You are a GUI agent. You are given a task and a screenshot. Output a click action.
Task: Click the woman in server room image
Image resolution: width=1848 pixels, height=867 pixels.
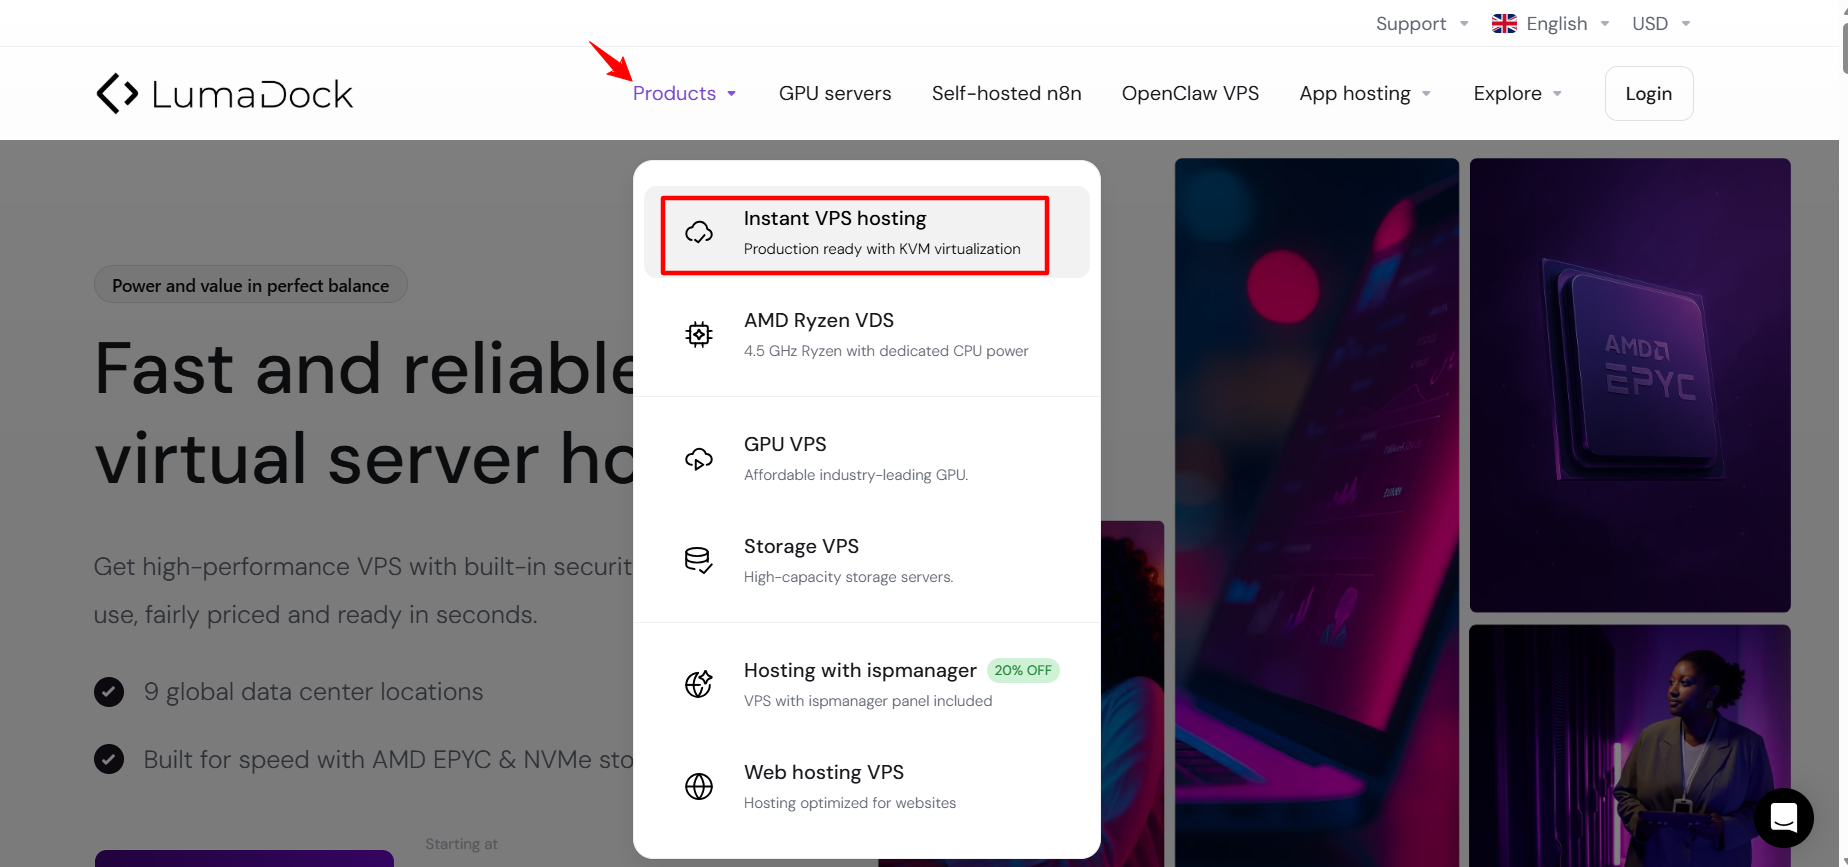(1629, 746)
